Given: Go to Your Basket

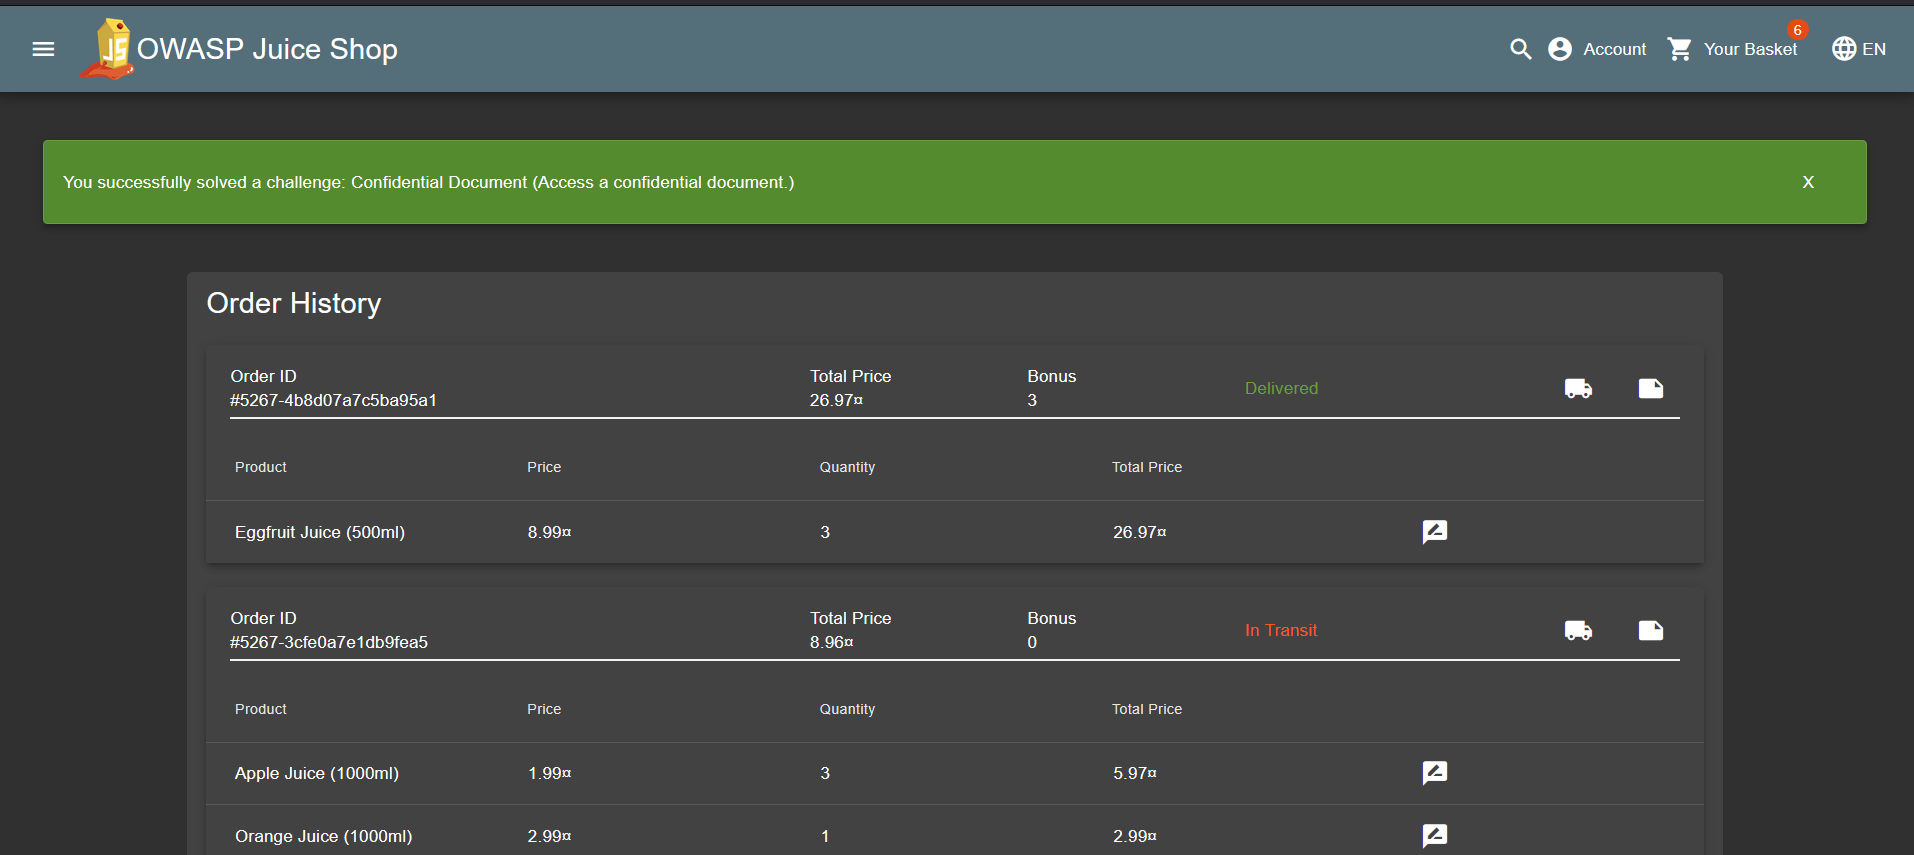Looking at the screenshot, I should coord(1733,49).
